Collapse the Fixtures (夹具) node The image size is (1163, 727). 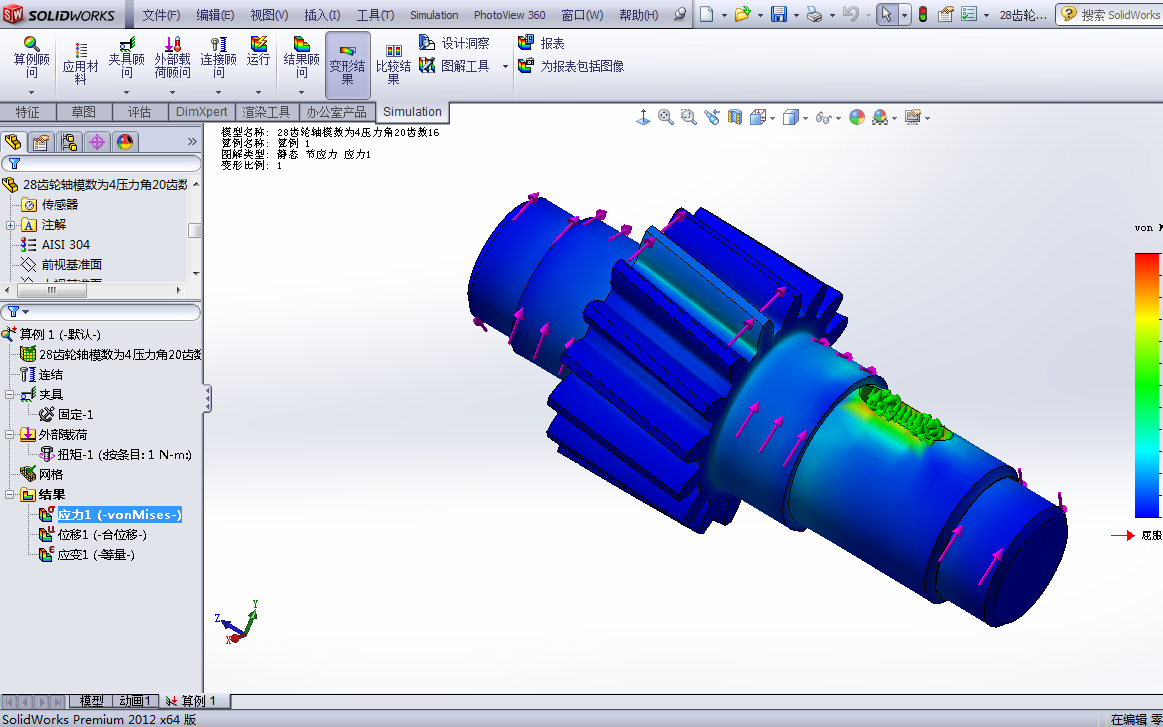point(10,395)
